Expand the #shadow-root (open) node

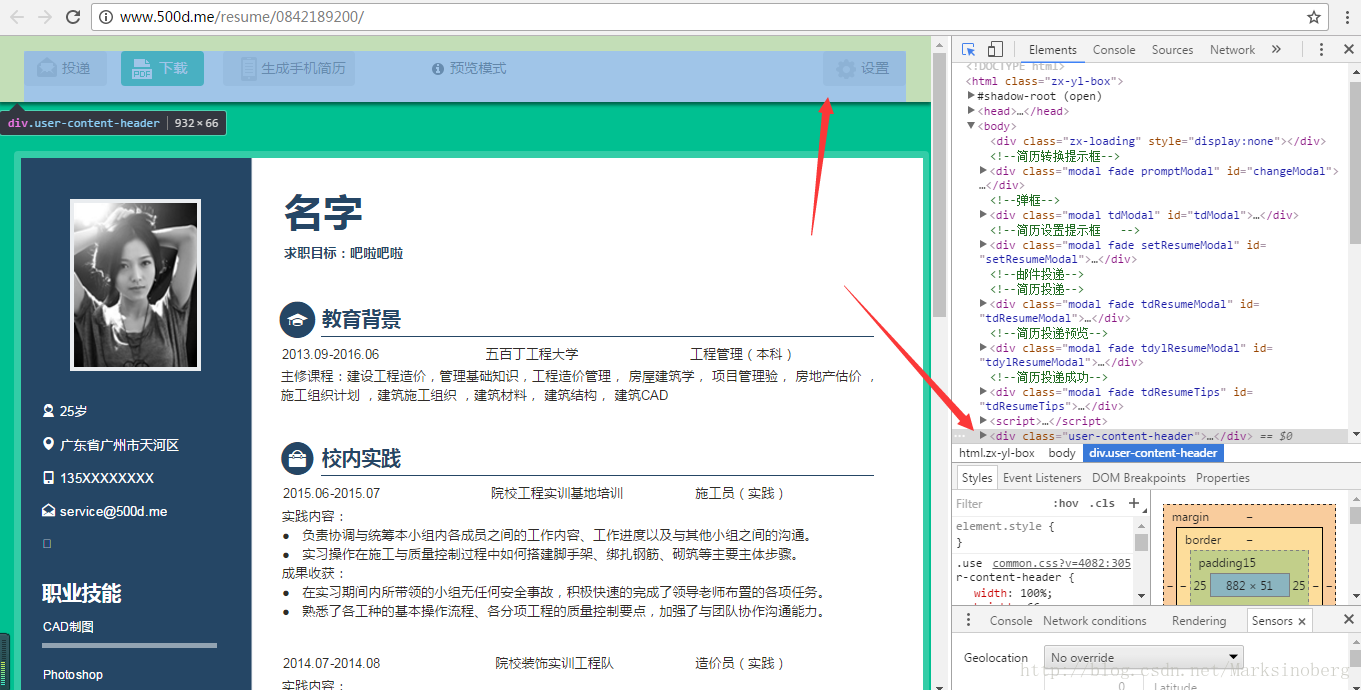[x=971, y=96]
